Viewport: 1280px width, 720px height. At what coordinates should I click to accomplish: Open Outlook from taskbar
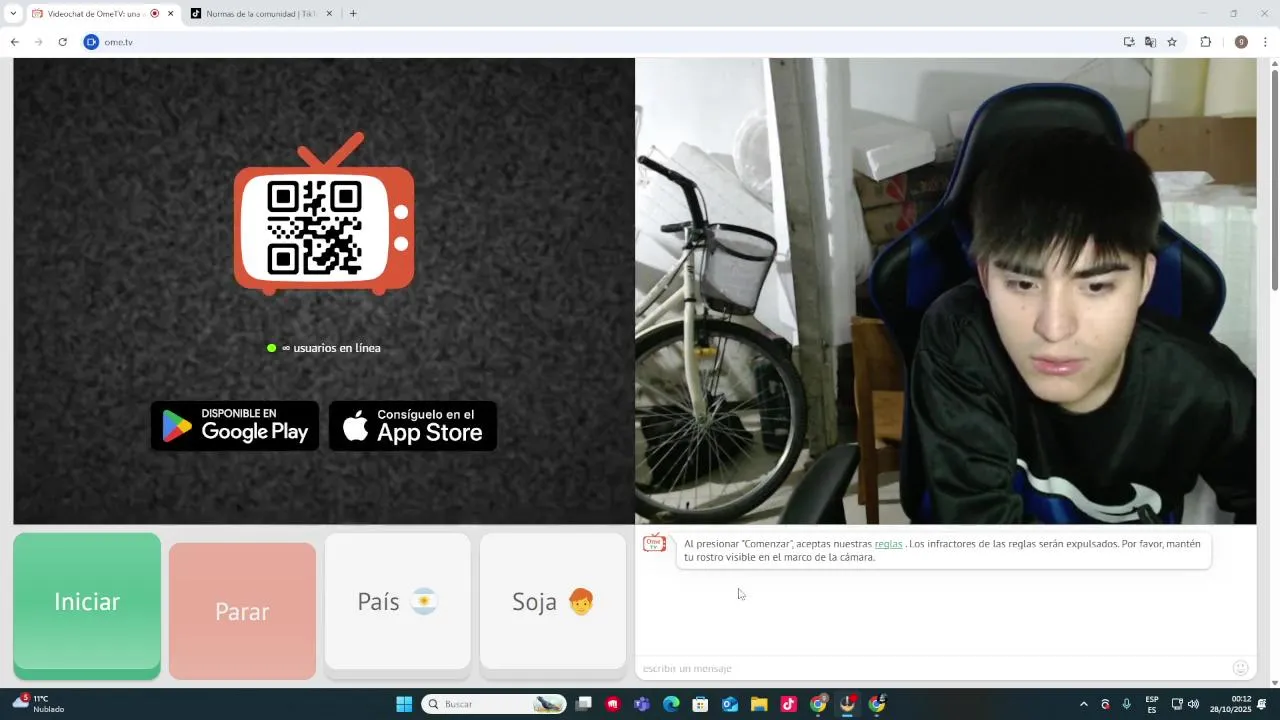730,704
